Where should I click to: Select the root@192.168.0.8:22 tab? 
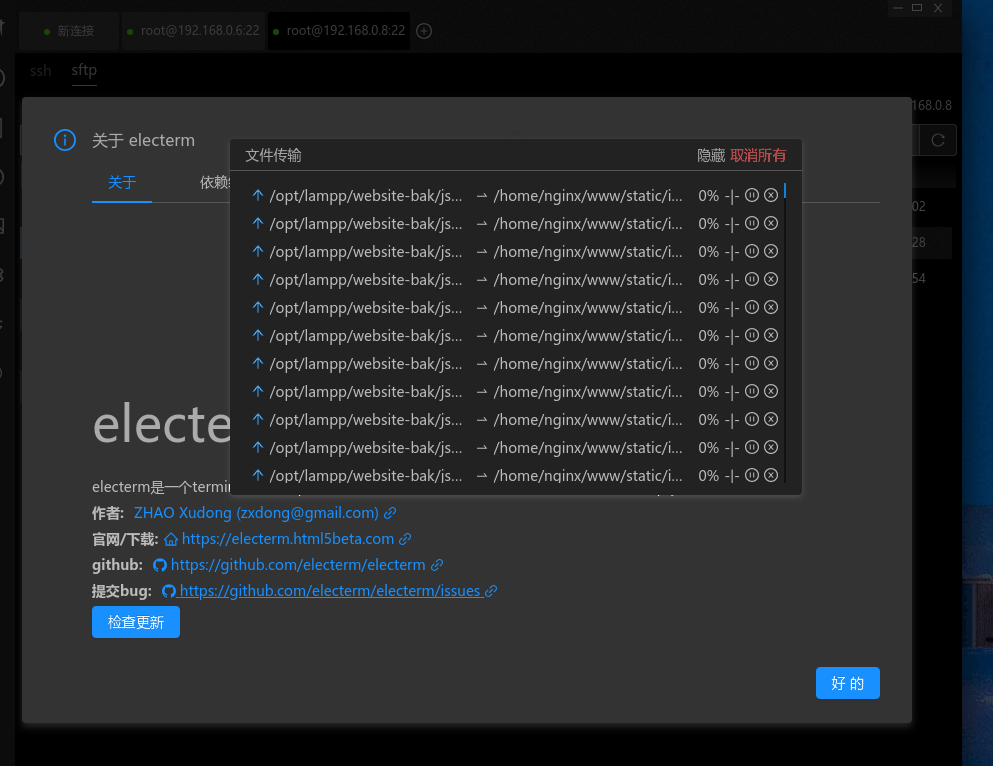pyautogui.click(x=339, y=31)
